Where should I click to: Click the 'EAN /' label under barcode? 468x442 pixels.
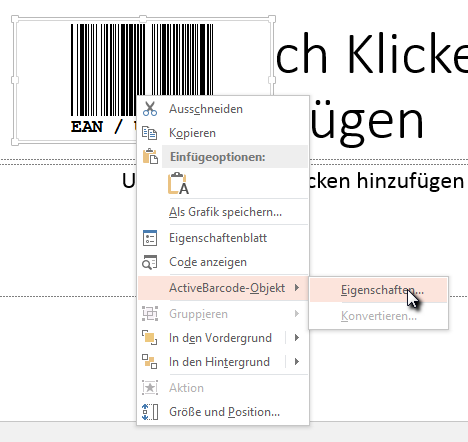[x=96, y=127]
